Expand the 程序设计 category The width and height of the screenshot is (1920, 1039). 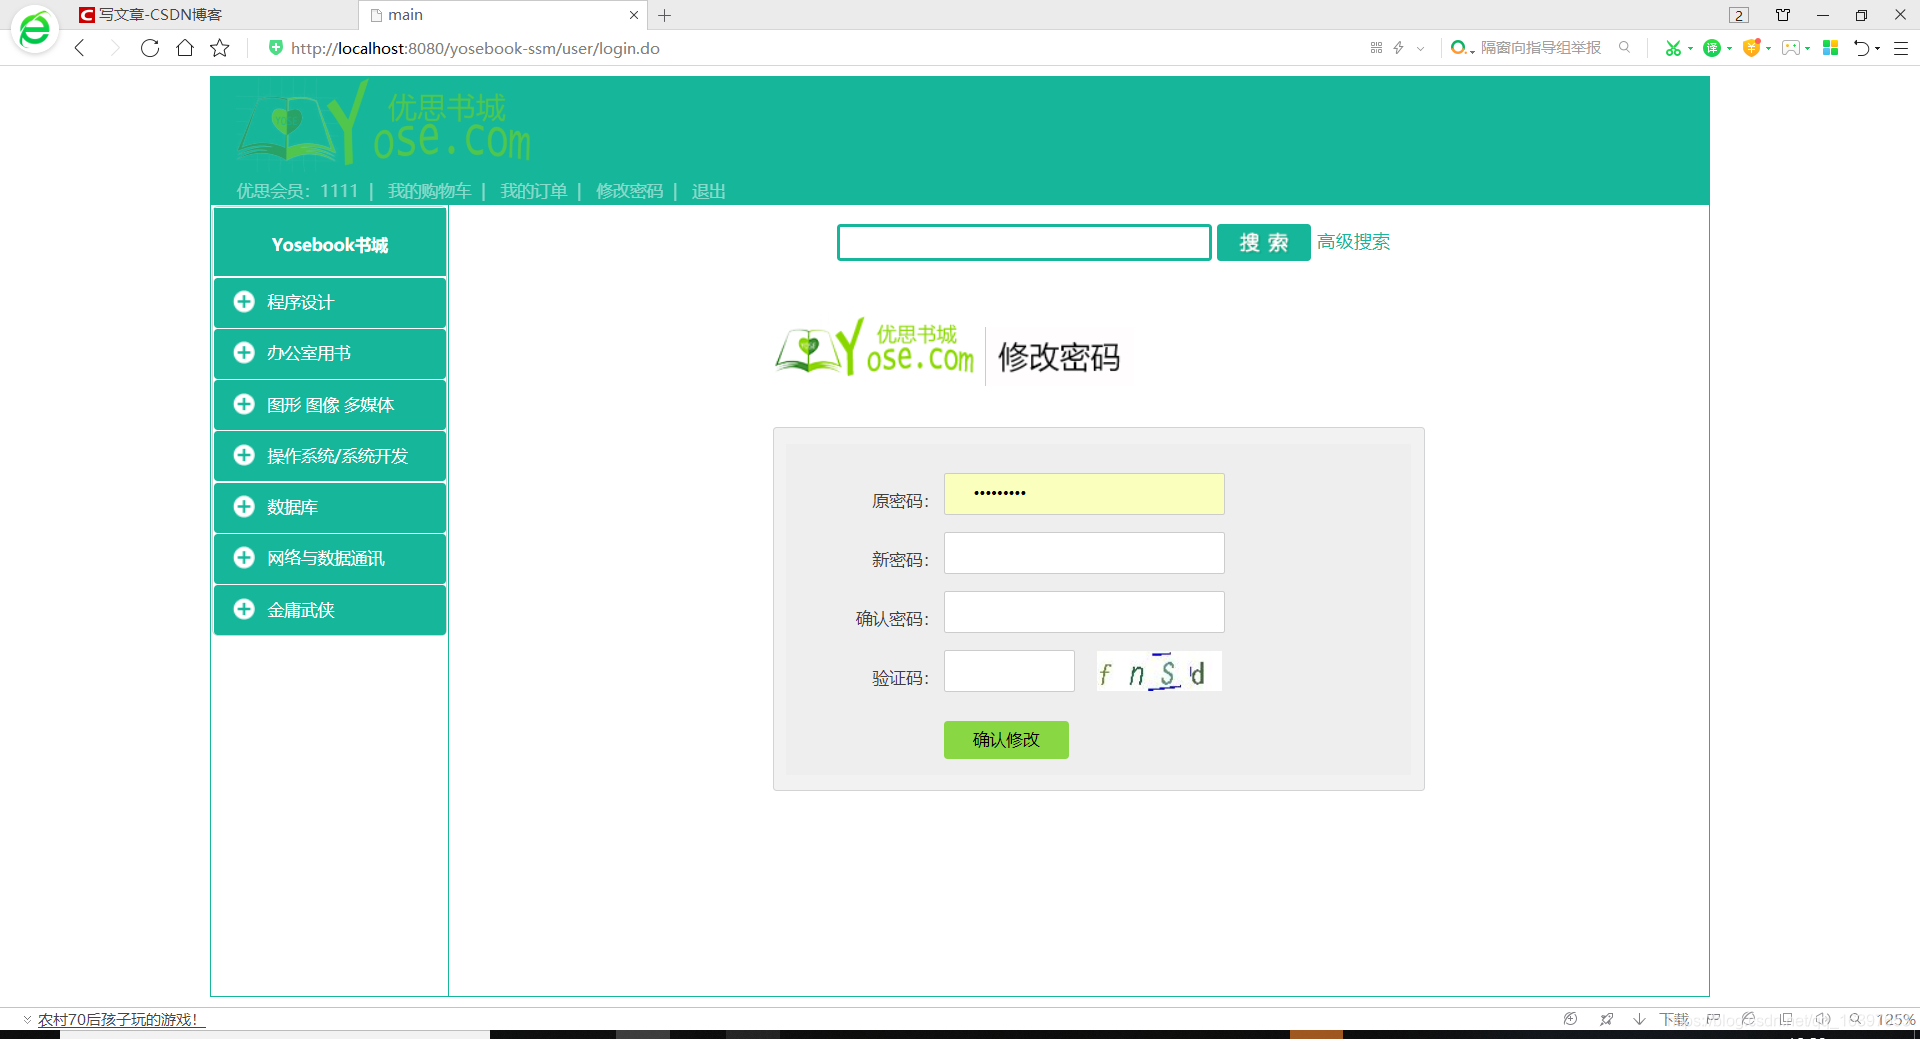(x=330, y=302)
